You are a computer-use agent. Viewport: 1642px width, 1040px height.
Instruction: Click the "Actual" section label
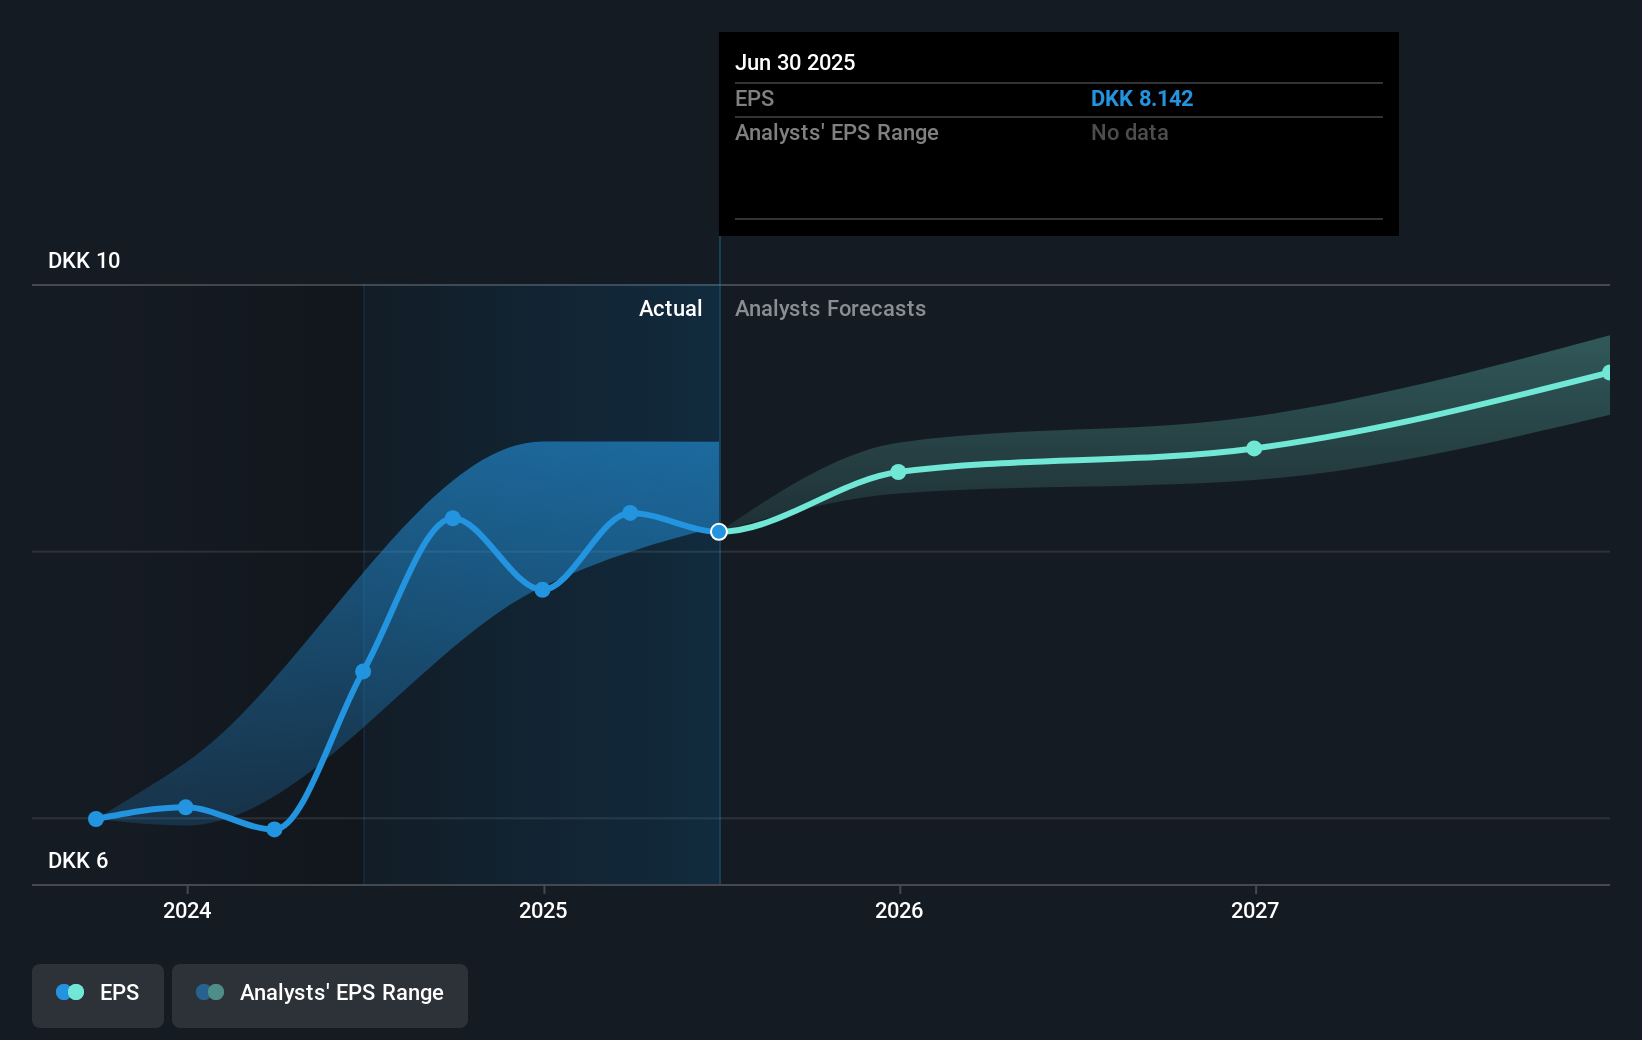point(670,309)
